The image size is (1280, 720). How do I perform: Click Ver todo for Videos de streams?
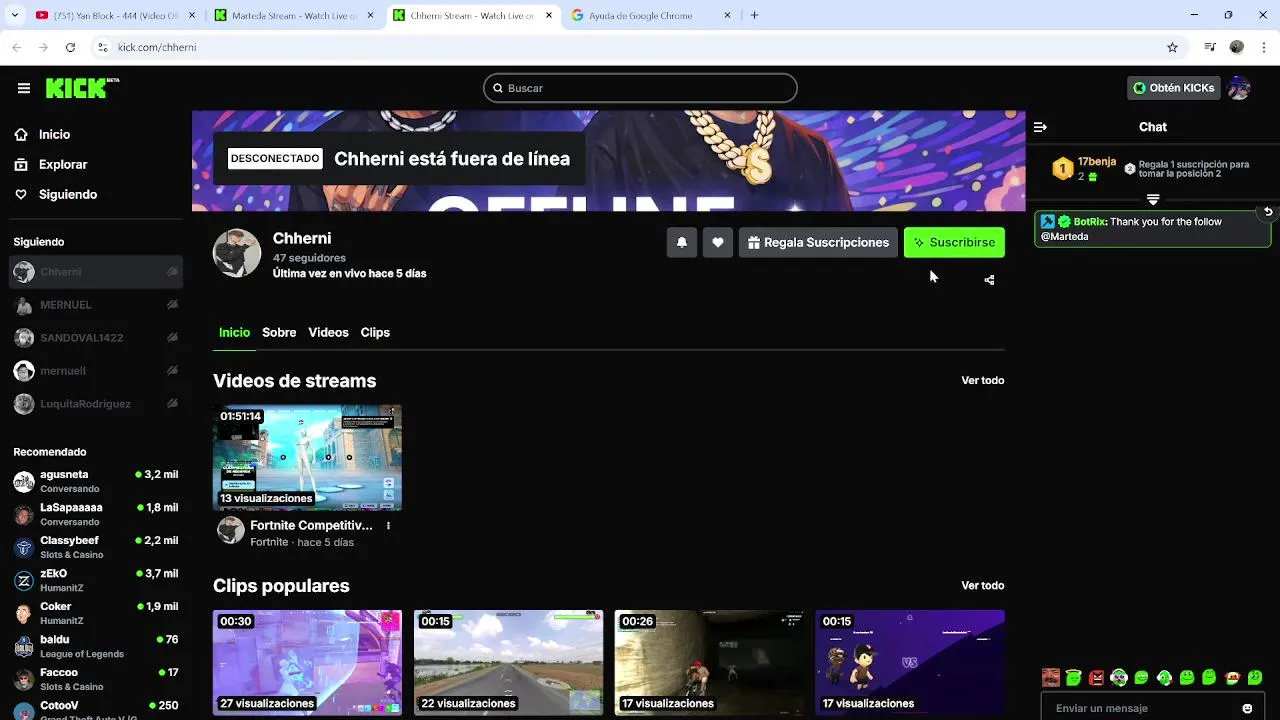tap(982, 380)
